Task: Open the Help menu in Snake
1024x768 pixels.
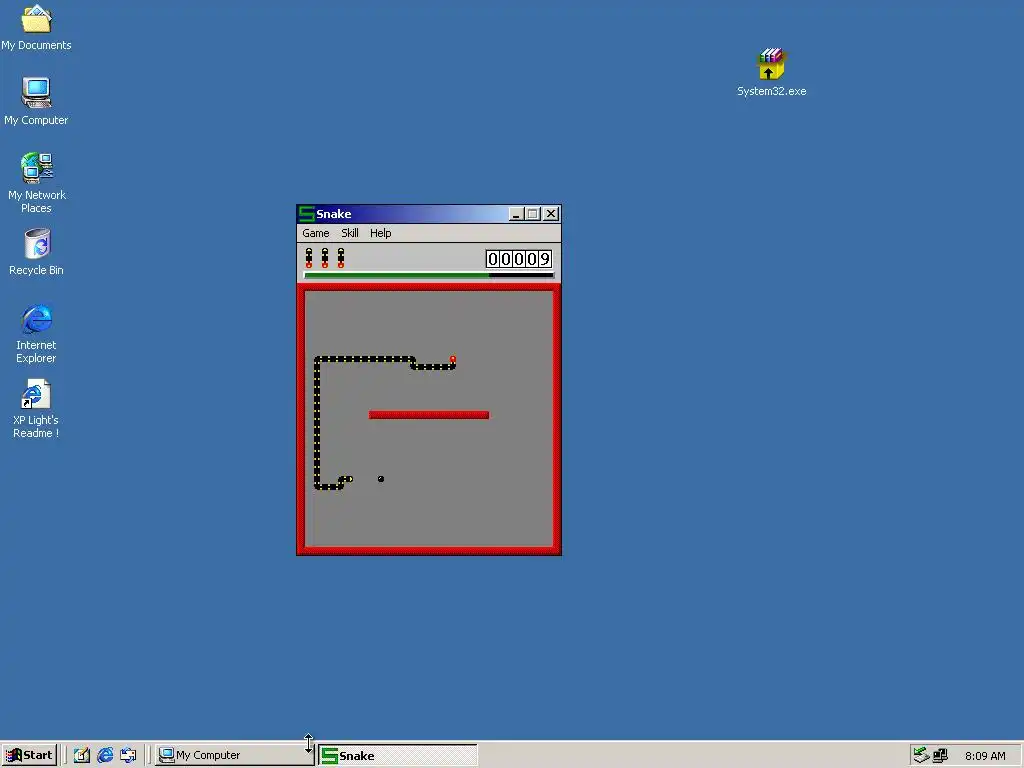Action: 380,233
